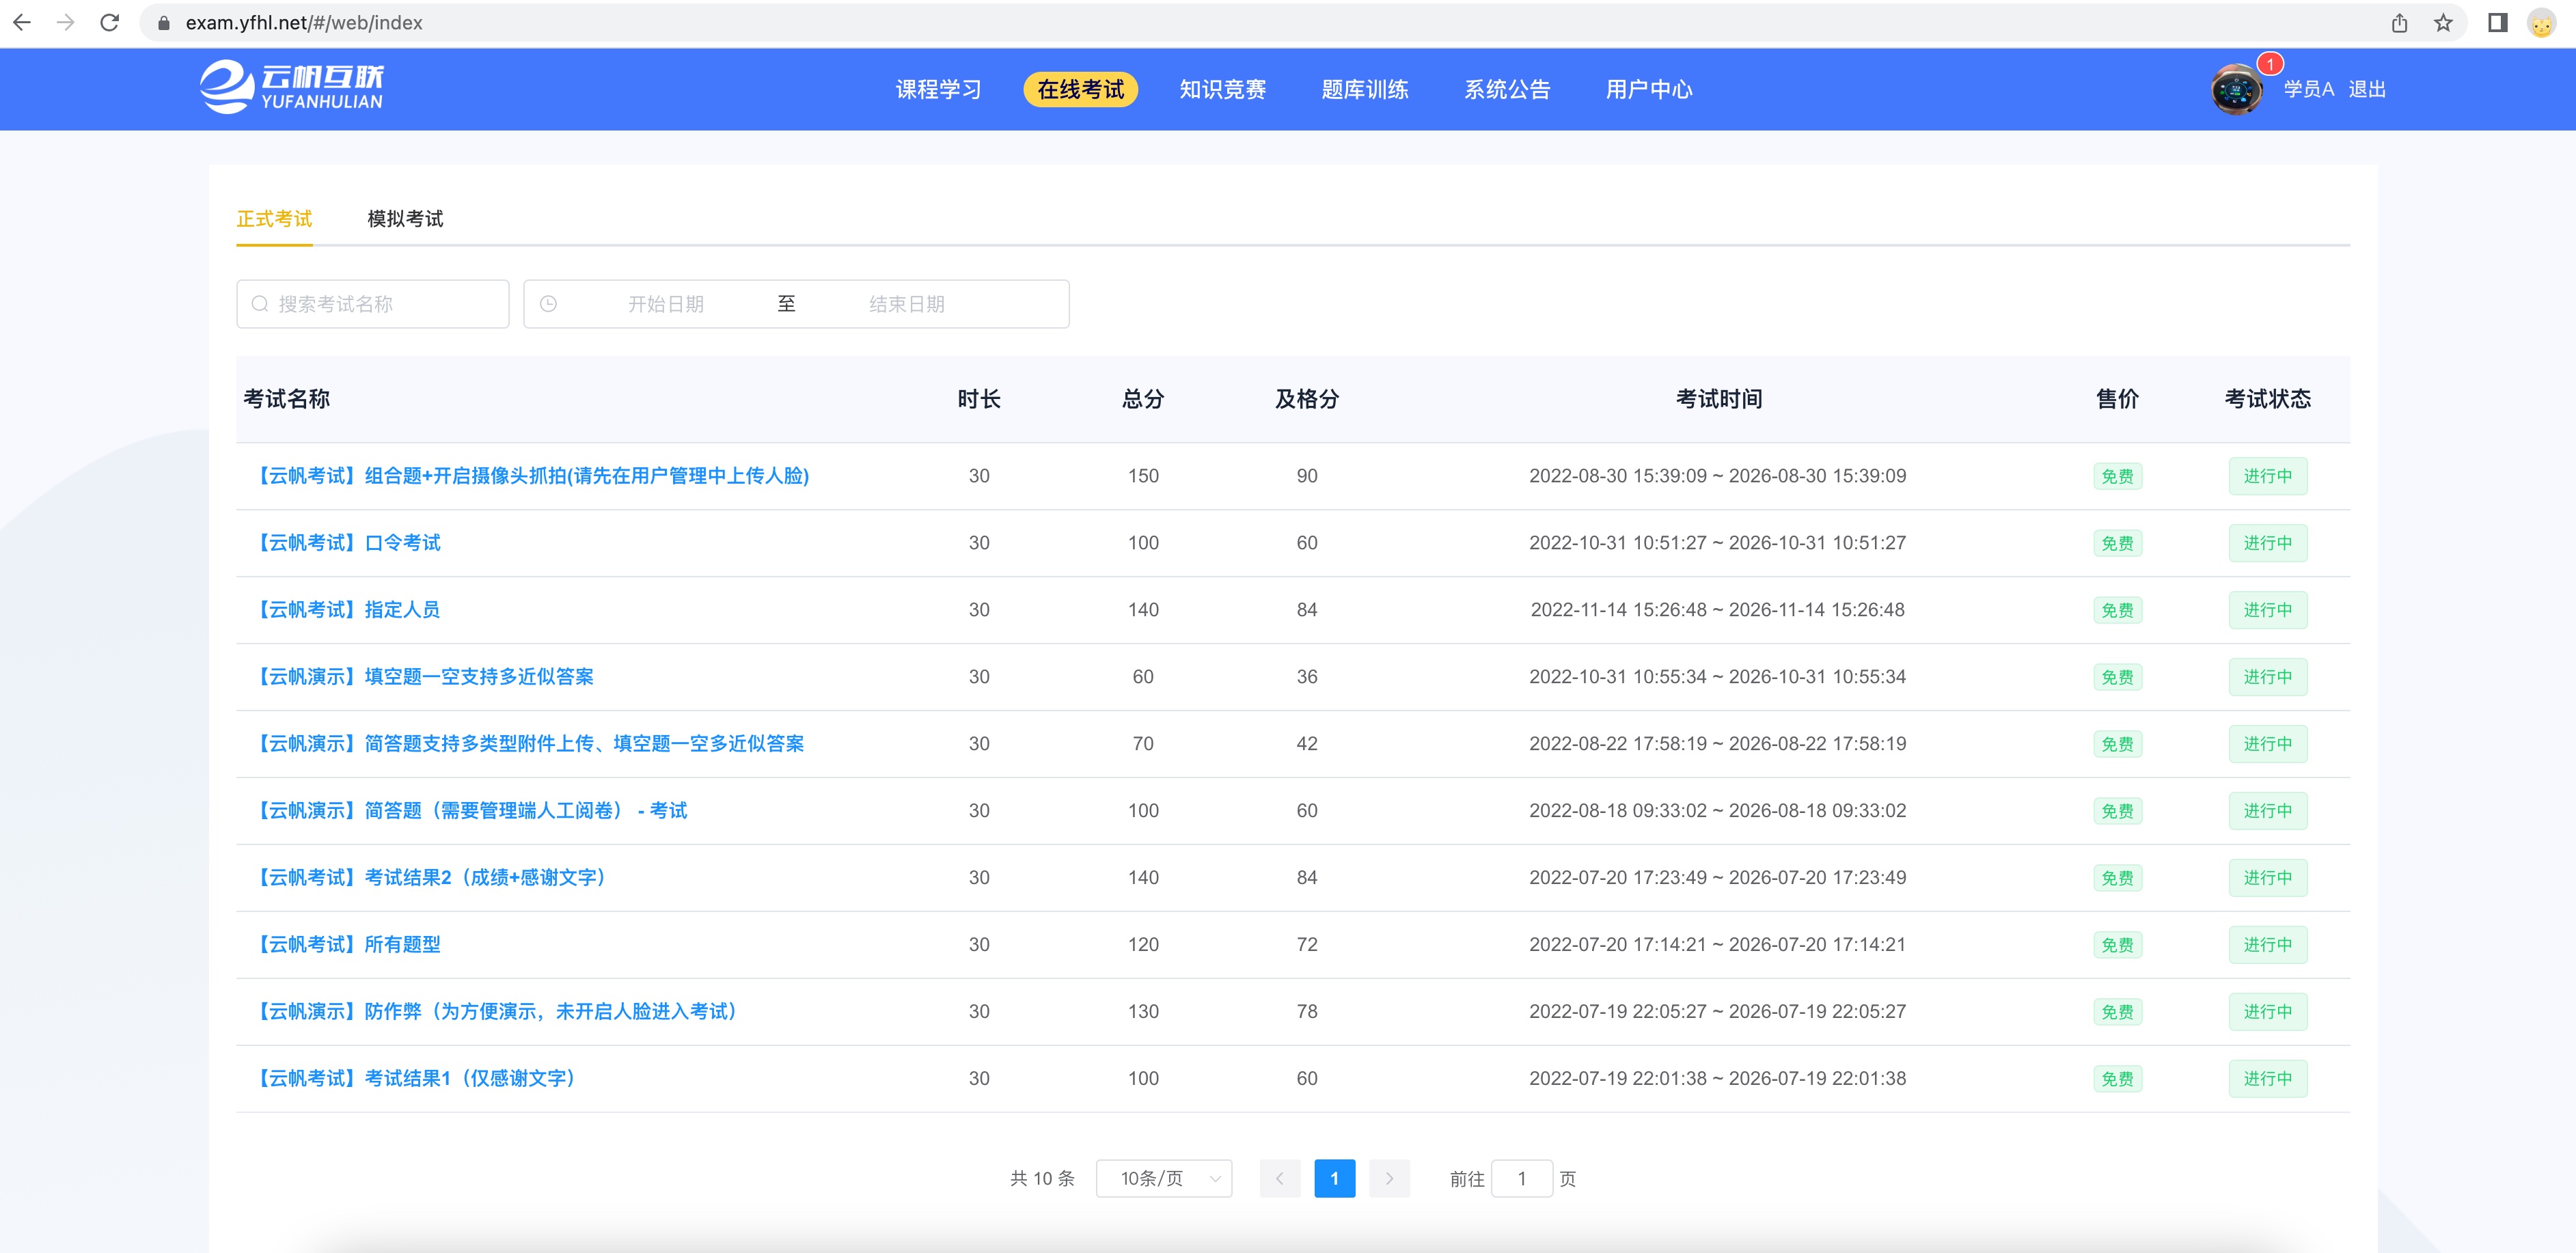Screen dimensions: 2576x1253
Task: Click 进行中 status for 防作弊 row
Action: [2267, 1012]
